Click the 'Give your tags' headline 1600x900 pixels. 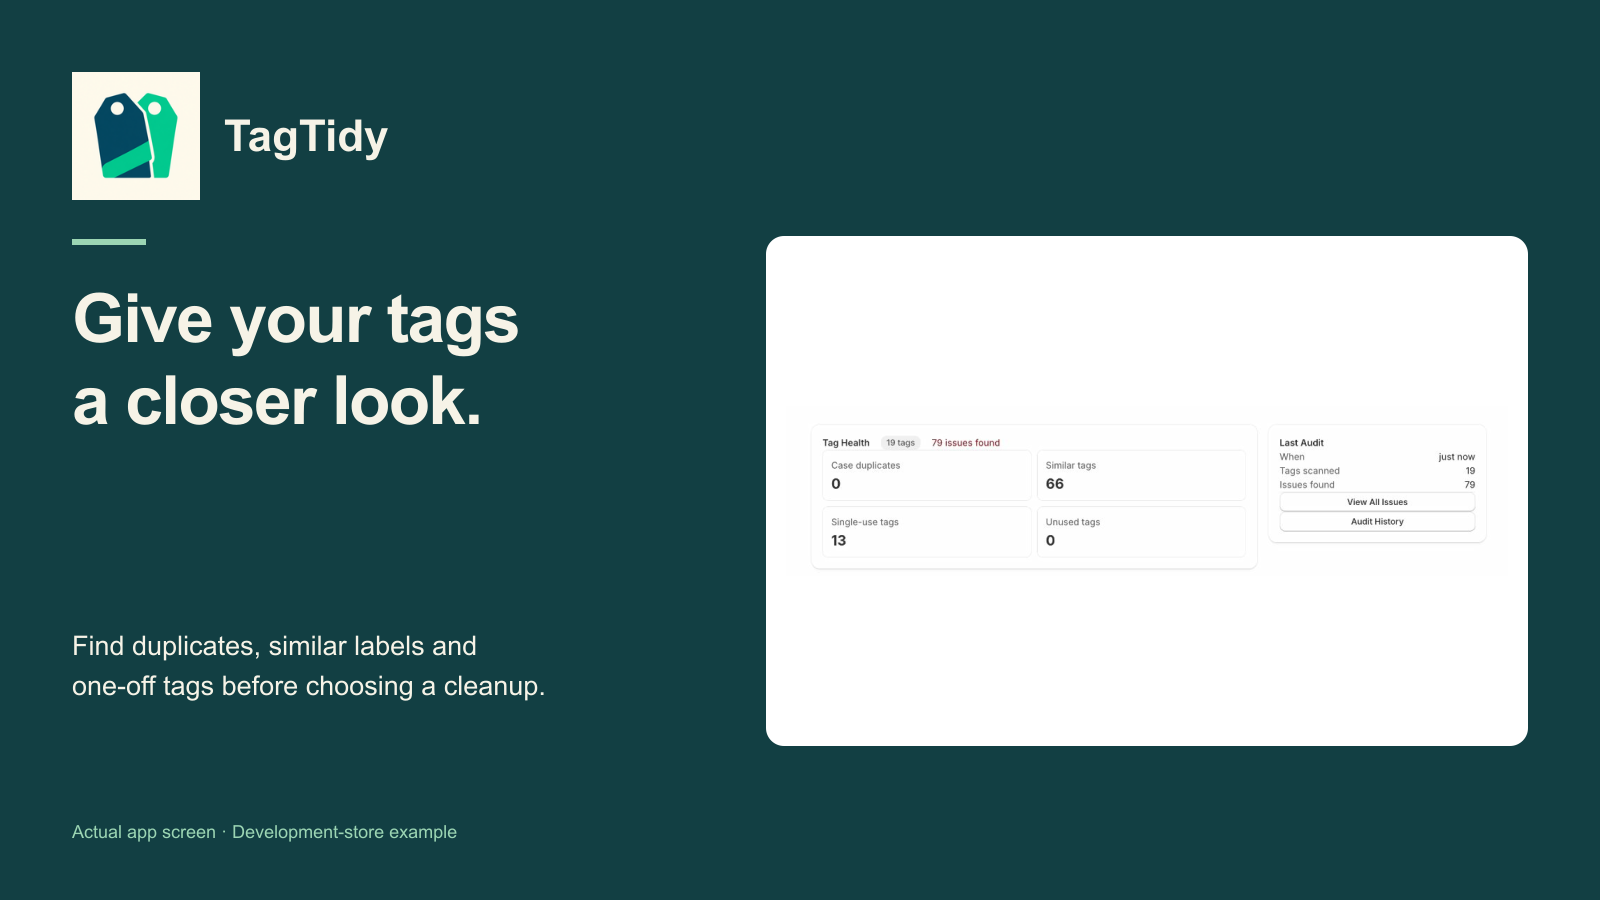click(296, 320)
